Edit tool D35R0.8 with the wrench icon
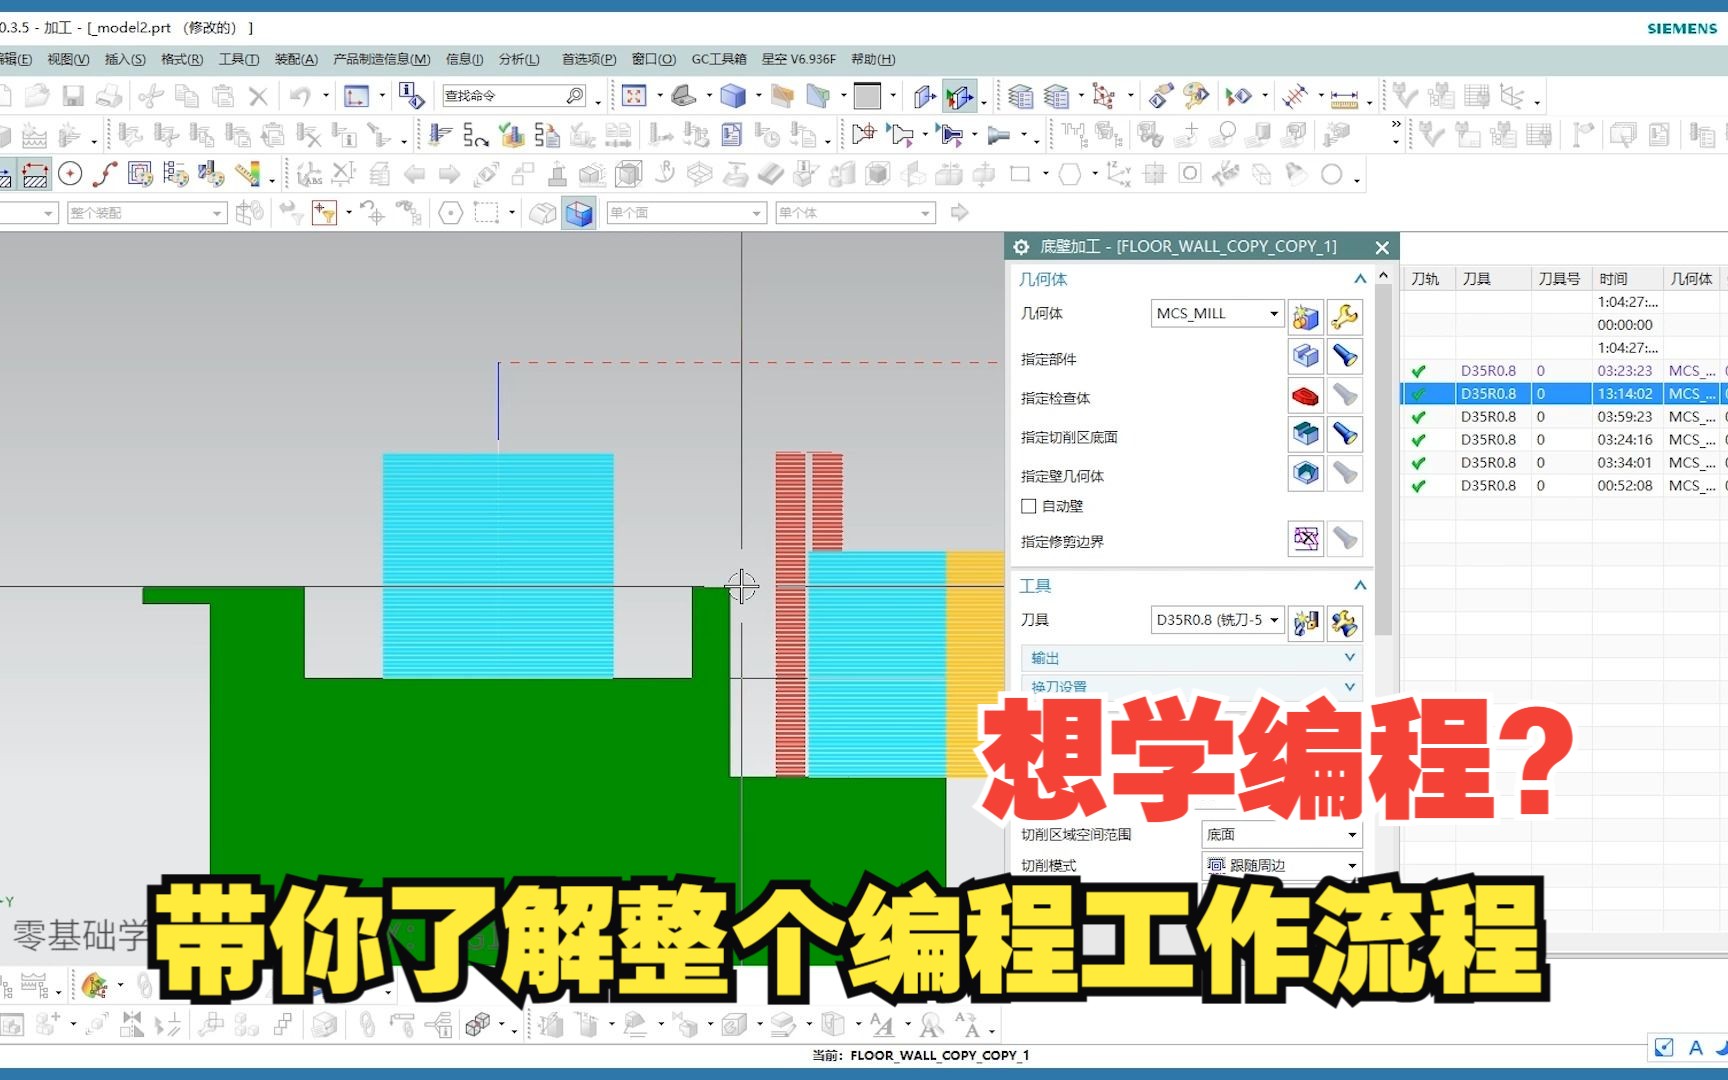Screen dimensions: 1728x1080 click(1346, 623)
